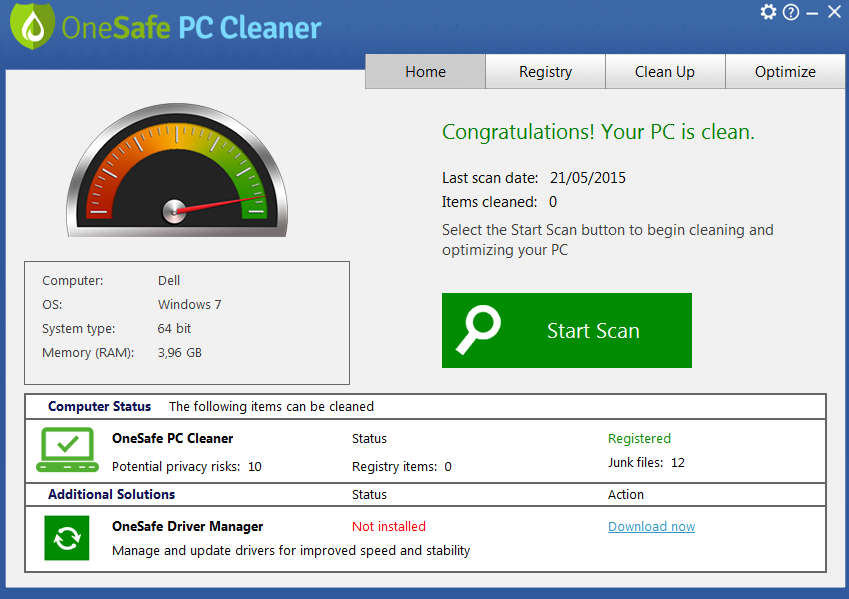849x599 pixels.
Task: Click the Junk files: 12 entry
Action: click(646, 463)
